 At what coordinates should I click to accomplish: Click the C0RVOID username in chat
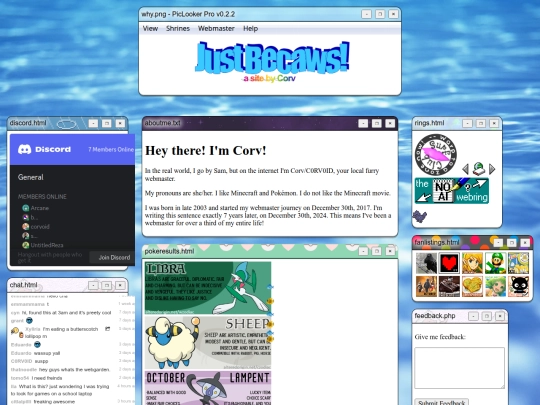(21, 361)
